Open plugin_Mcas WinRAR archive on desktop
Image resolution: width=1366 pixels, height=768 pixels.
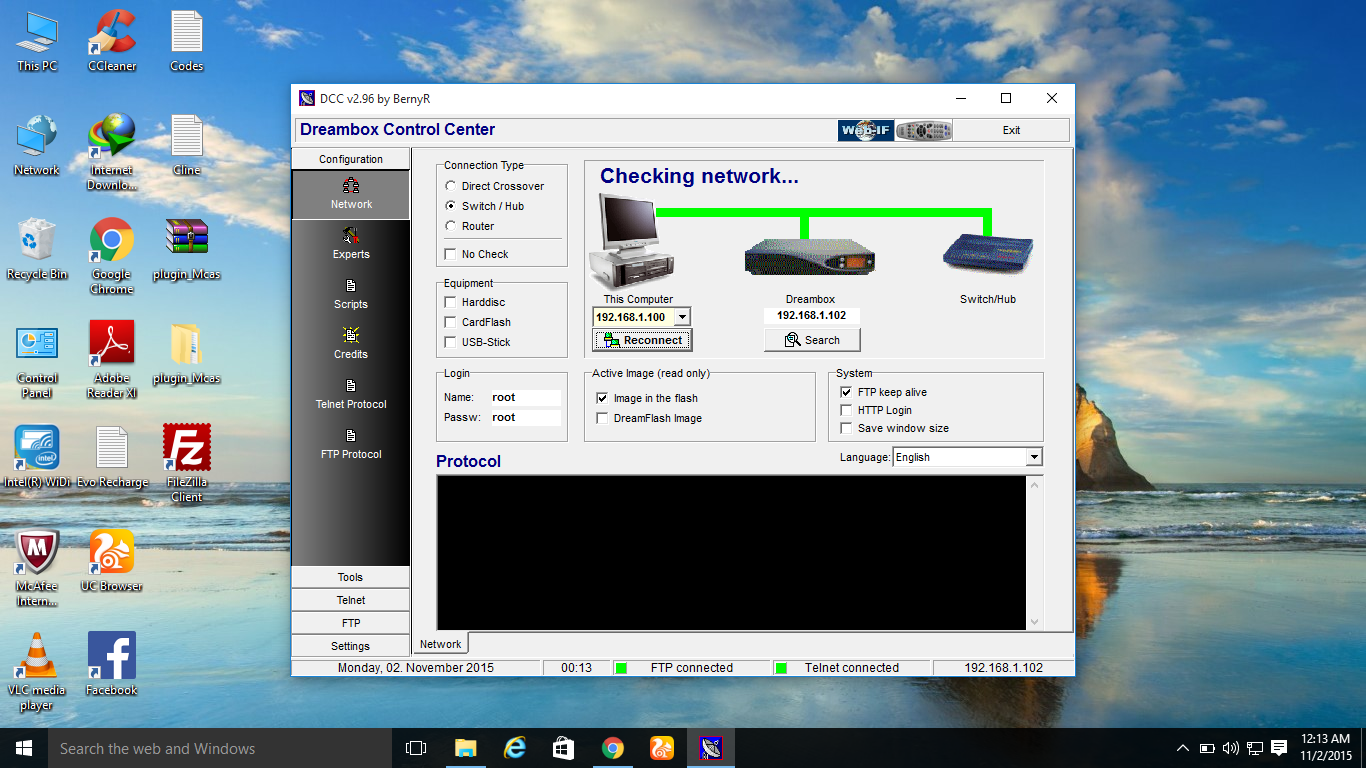click(x=187, y=249)
